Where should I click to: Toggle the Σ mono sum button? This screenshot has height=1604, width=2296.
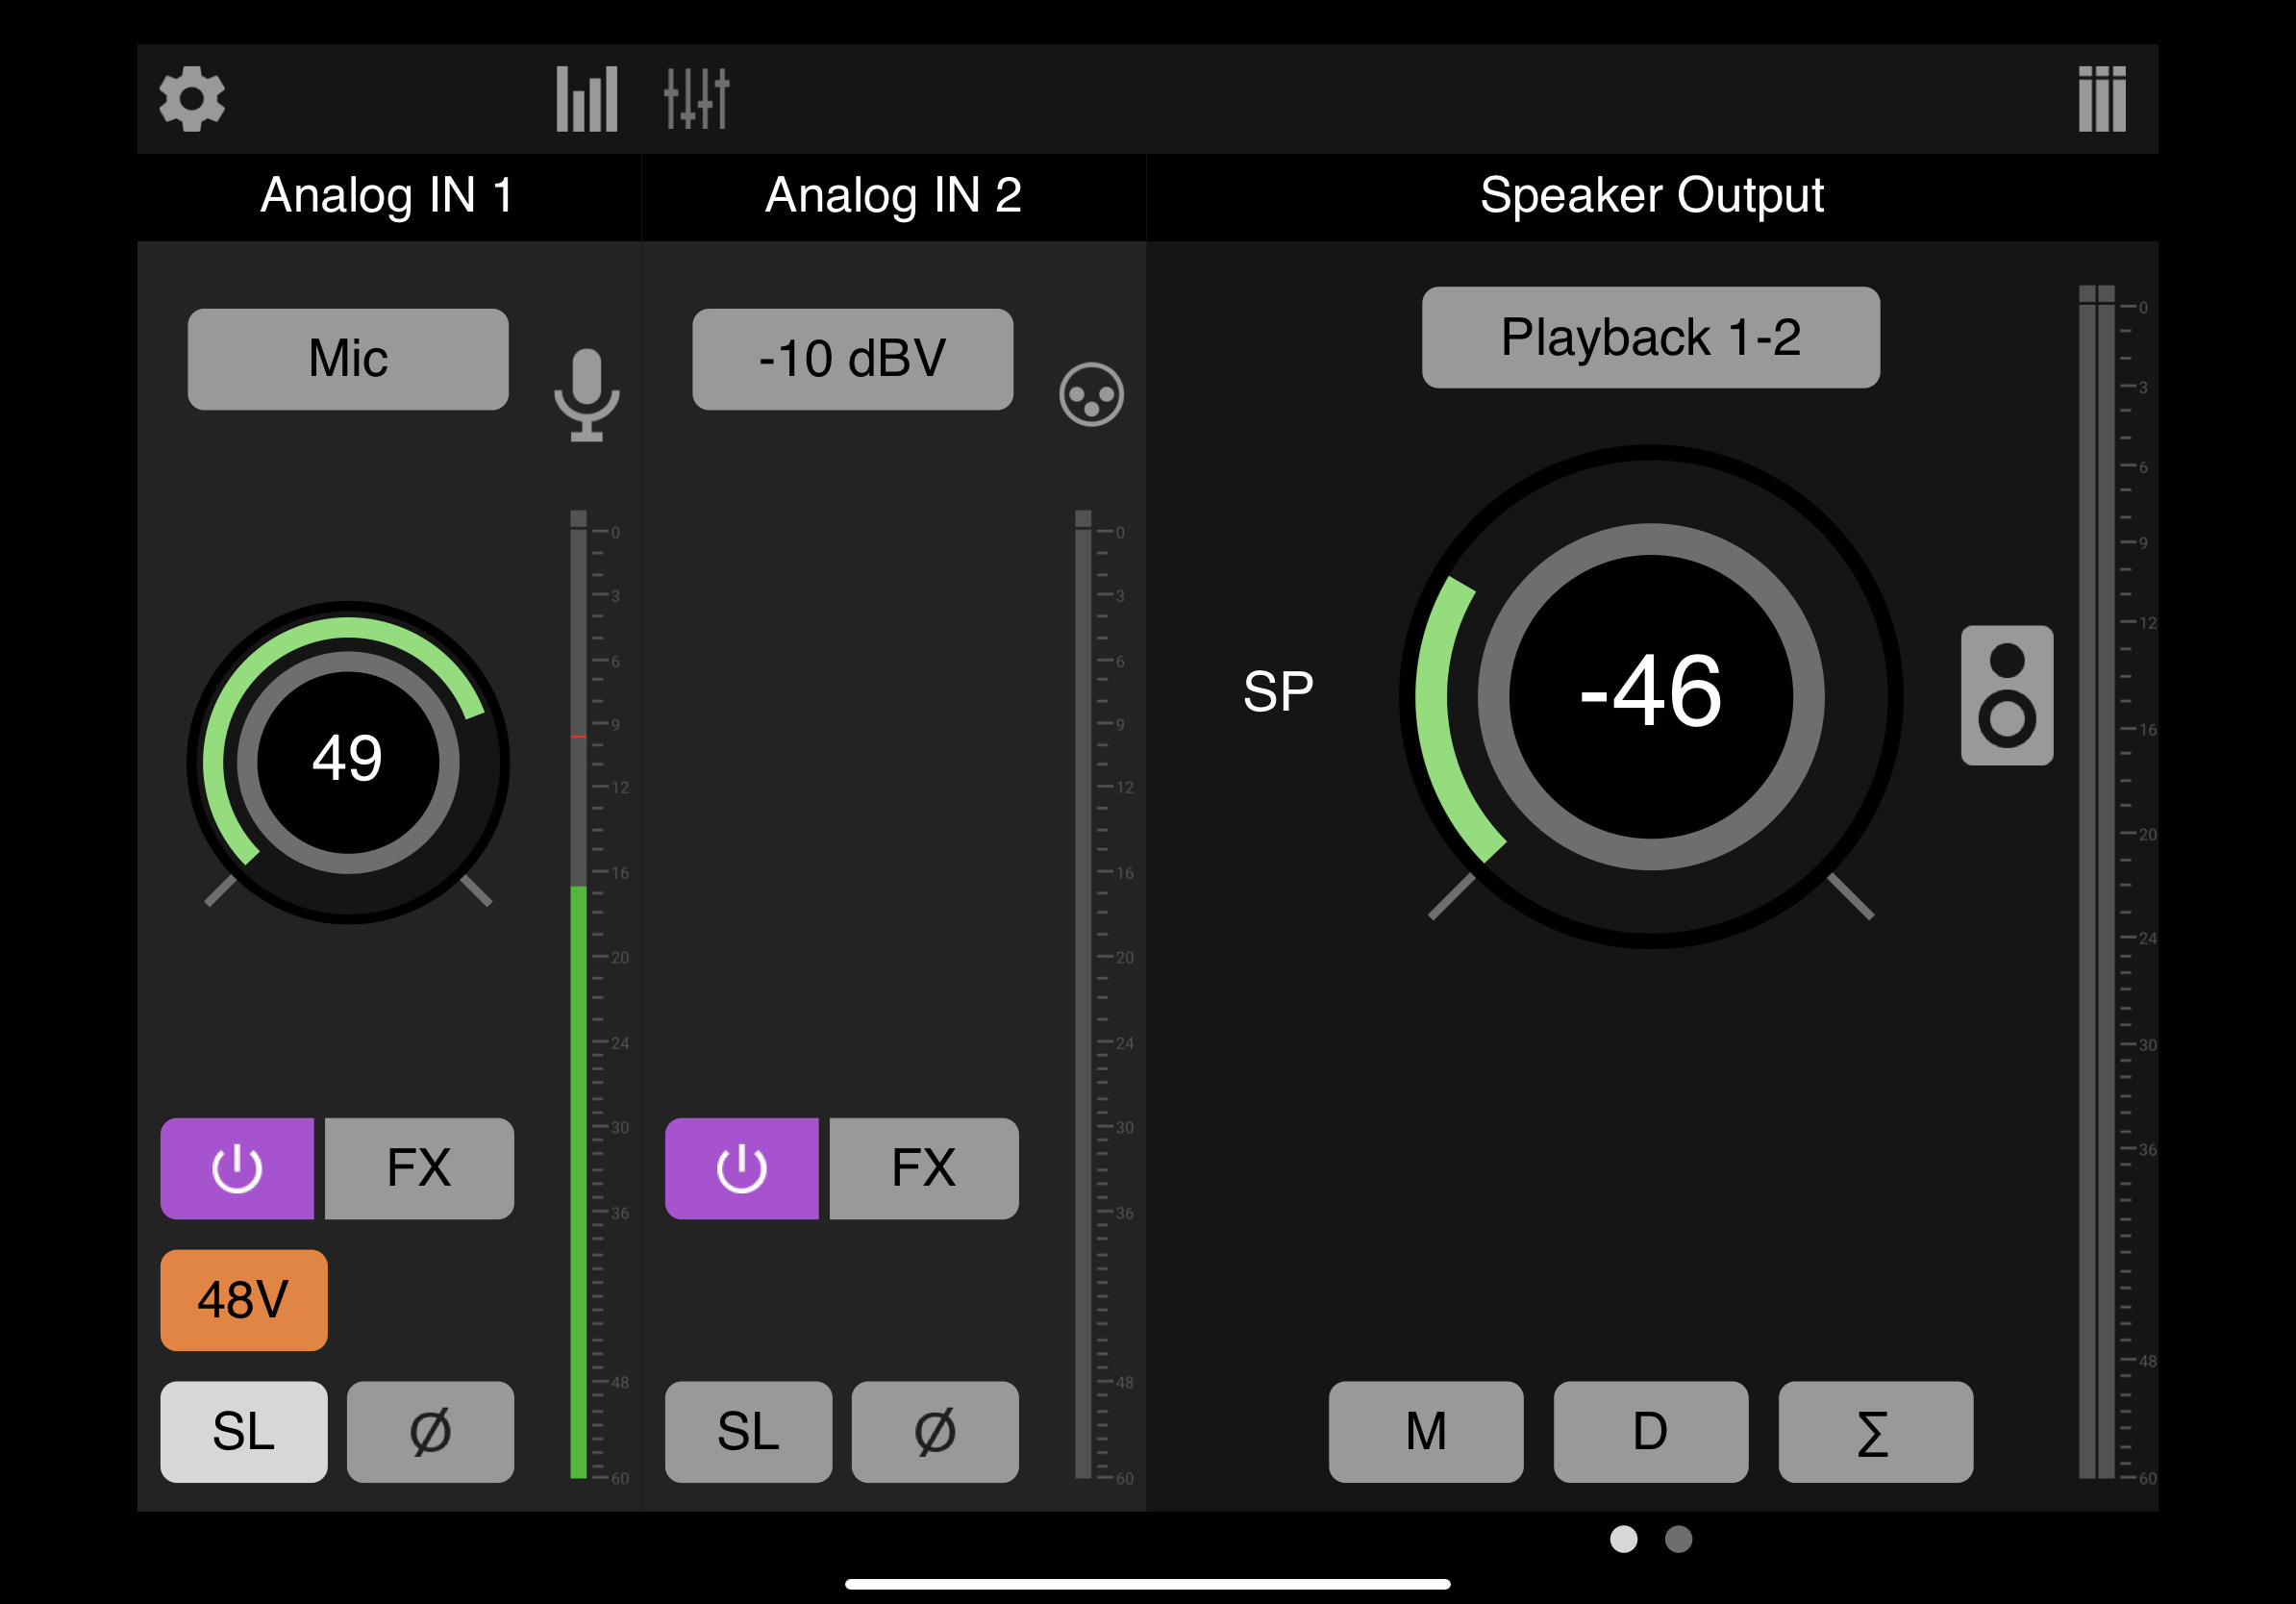[x=1876, y=1432]
